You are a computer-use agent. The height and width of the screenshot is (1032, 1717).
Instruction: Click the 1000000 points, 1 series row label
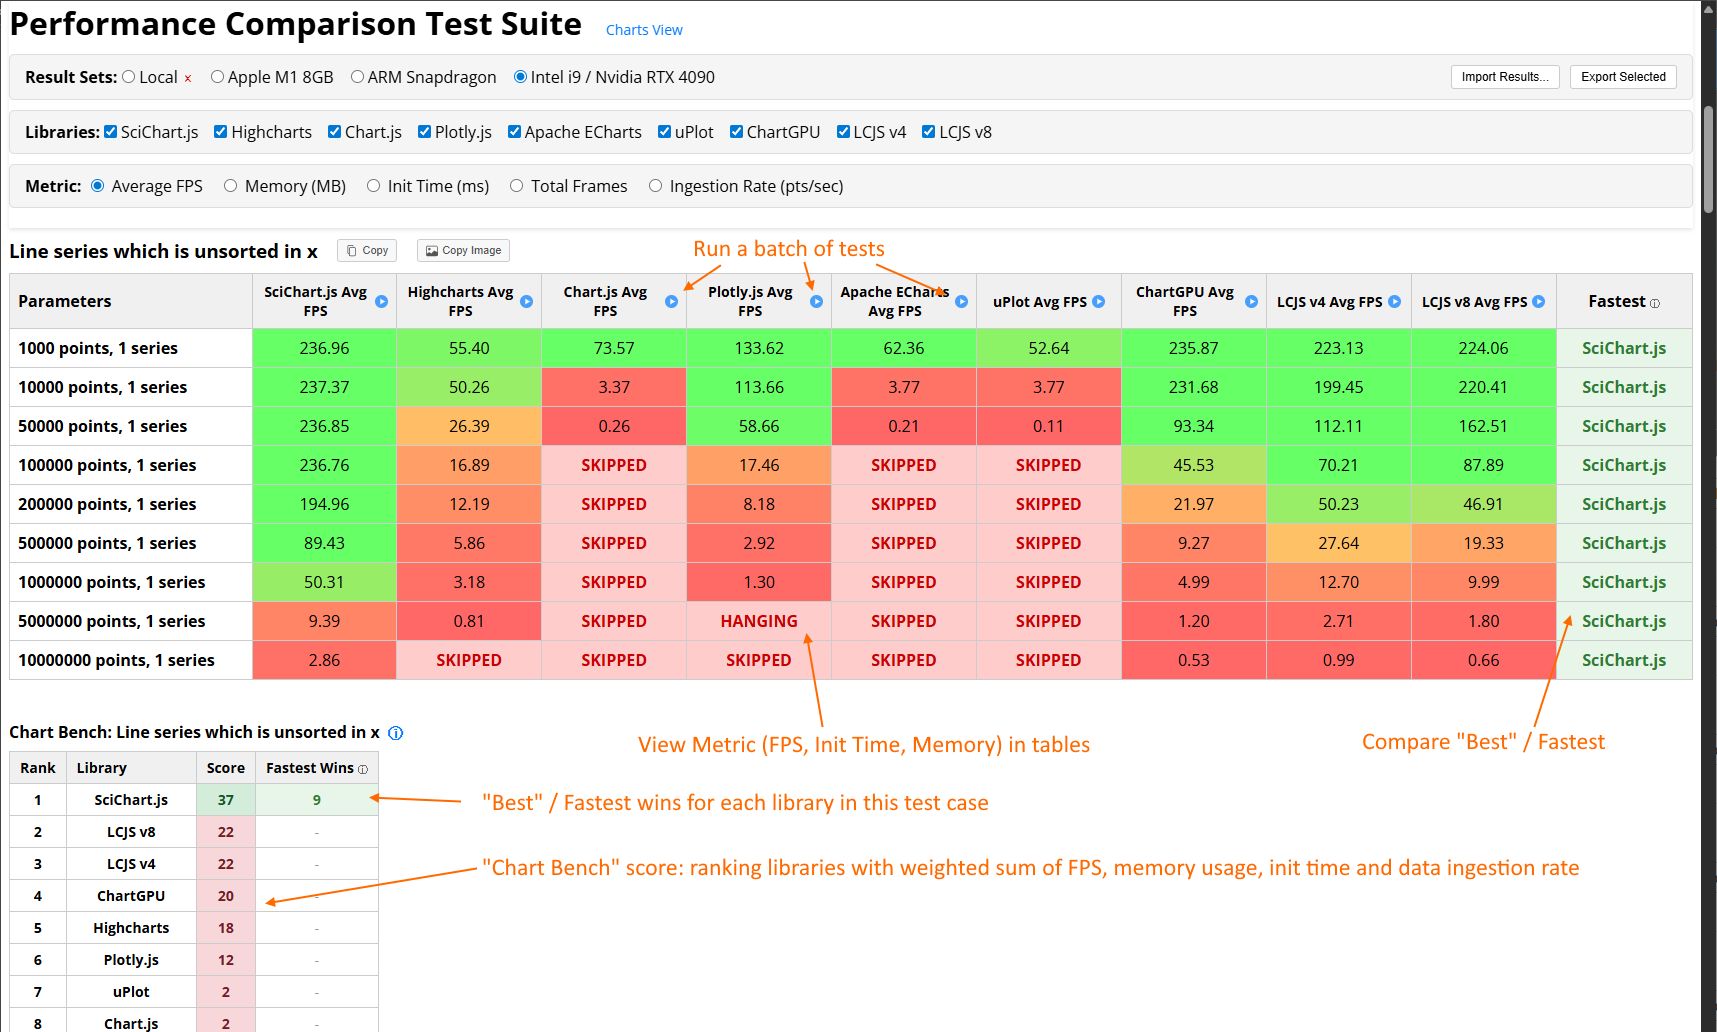point(131,582)
